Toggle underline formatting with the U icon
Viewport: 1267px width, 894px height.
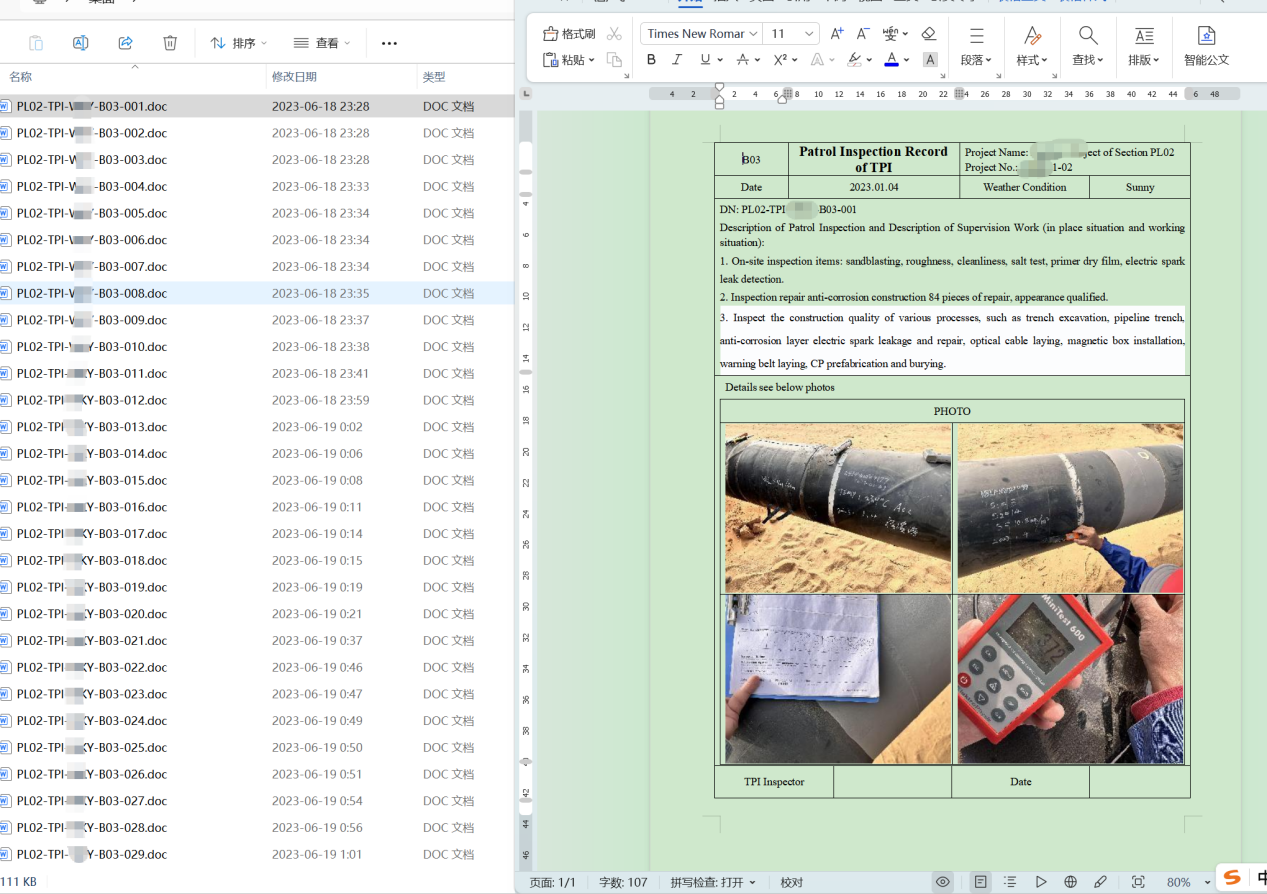click(705, 60)
